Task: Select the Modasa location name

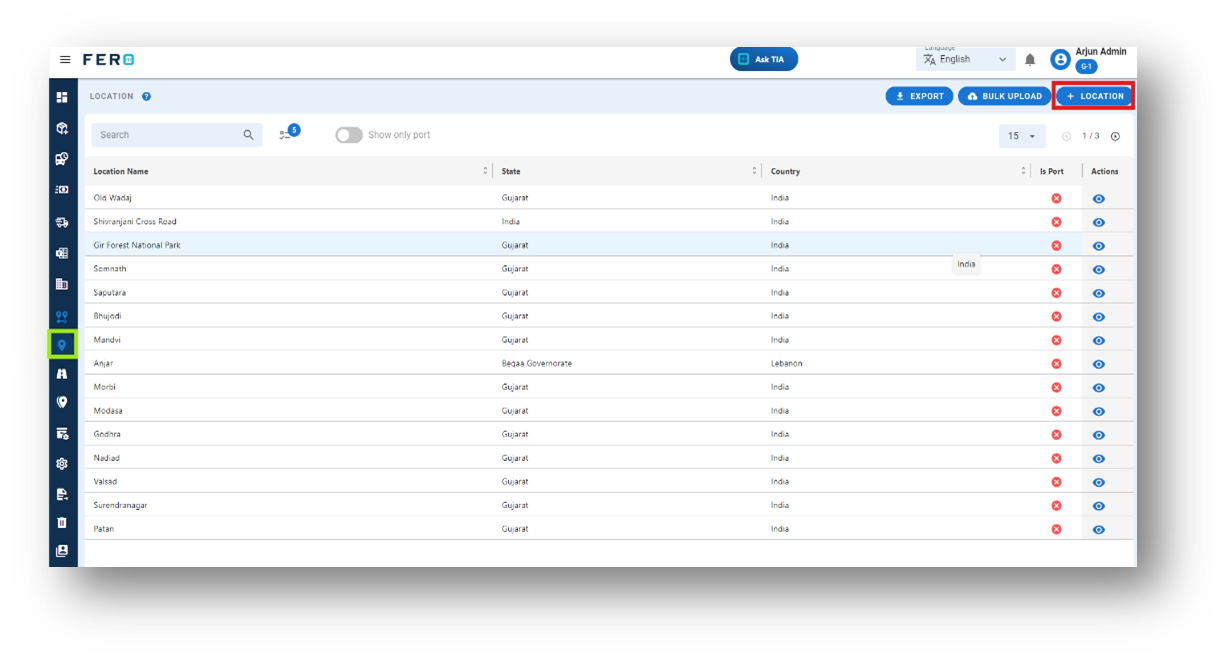Action: pos(108,411)
